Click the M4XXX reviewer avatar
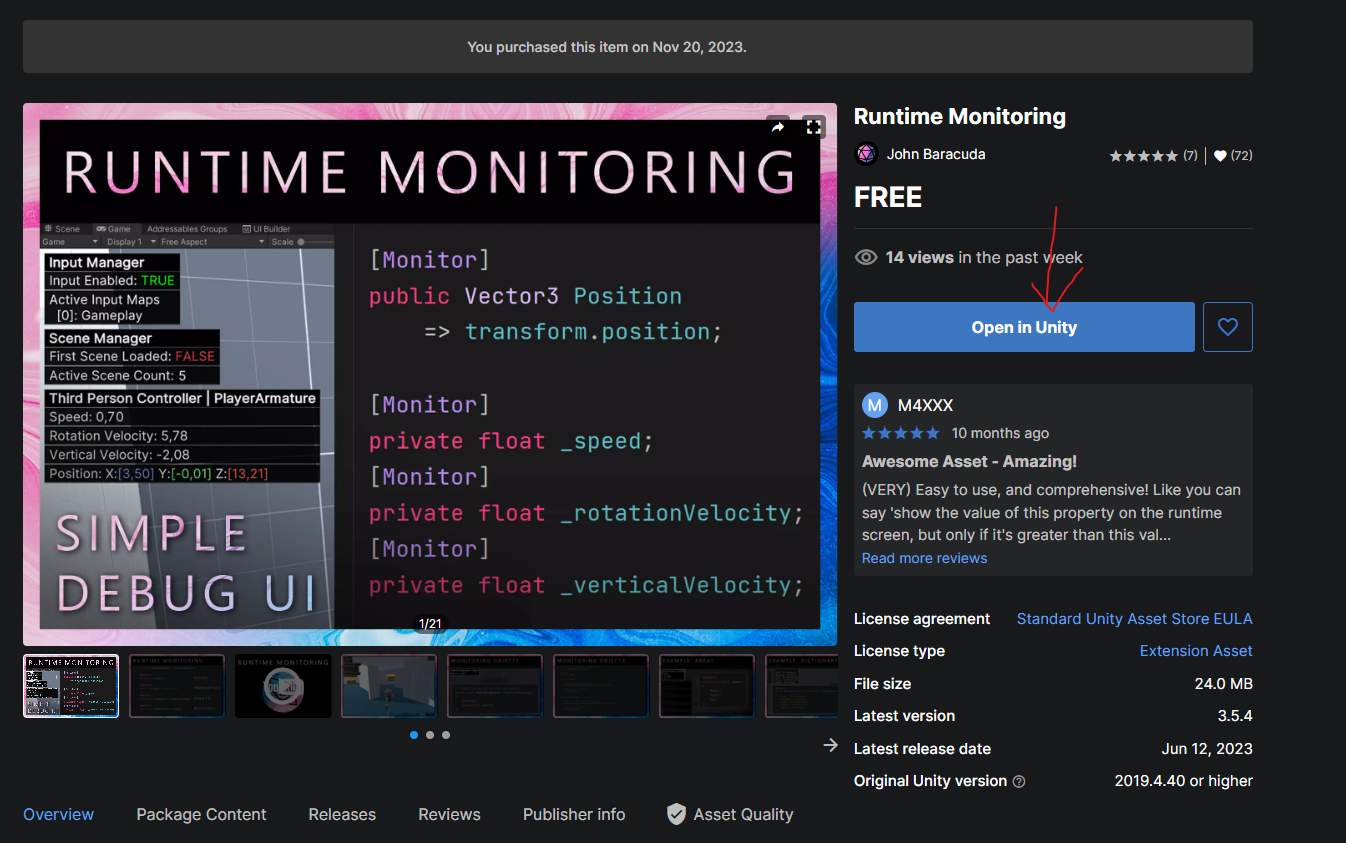 (875, 405)
